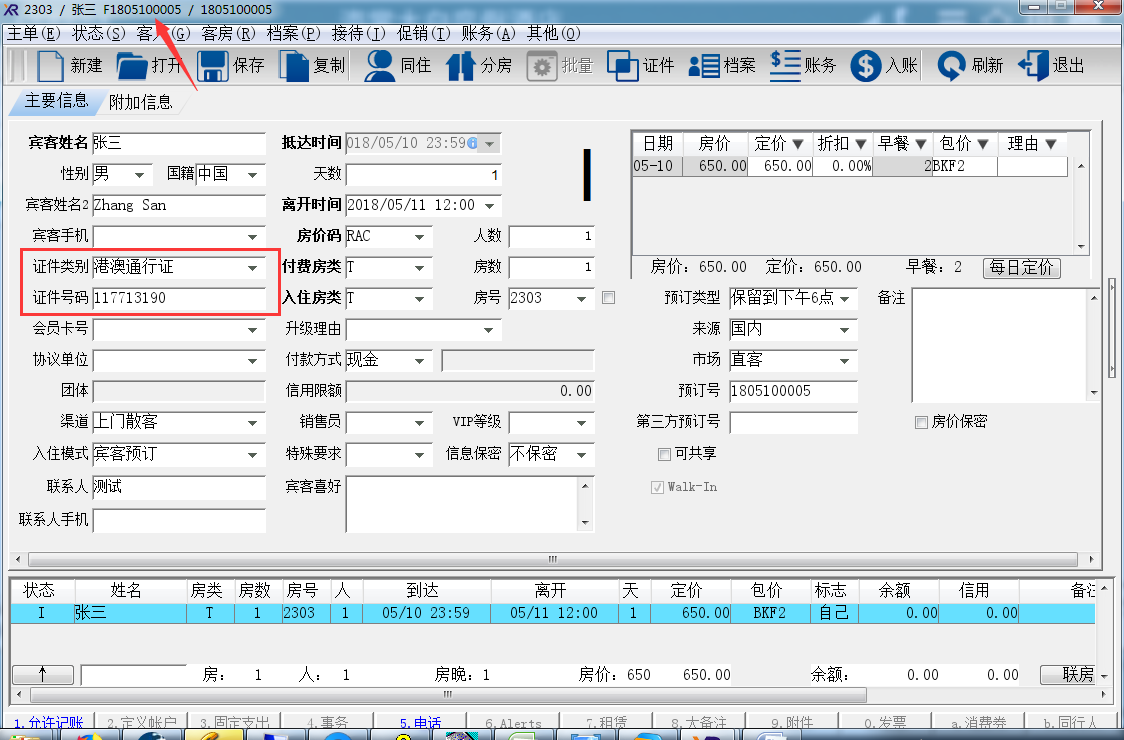Open guest profile via 档案 toolbar icon
Image resolution: width=1124 pixels, height=740 pixels.
pyautogui.click(x=703, y=66)
